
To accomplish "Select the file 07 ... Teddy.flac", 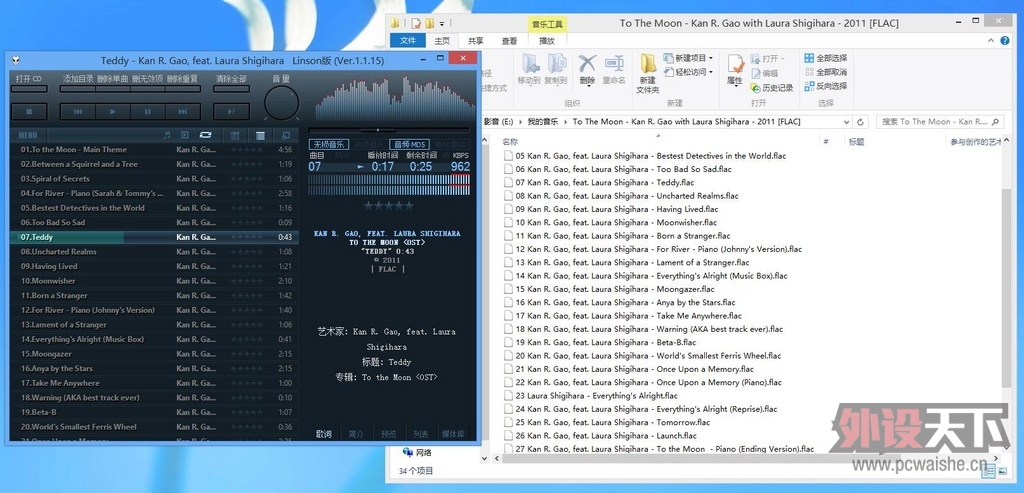I will click(604, 183).
